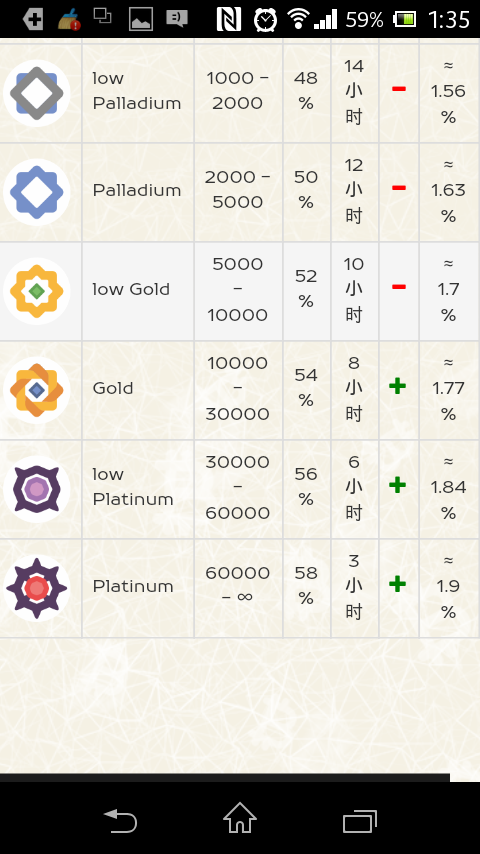The width and height of the screenshot is (480, 854).
Task: Tap the low Palladium rank badge icon
Action: pyautogui.click(x=37, y=93)
